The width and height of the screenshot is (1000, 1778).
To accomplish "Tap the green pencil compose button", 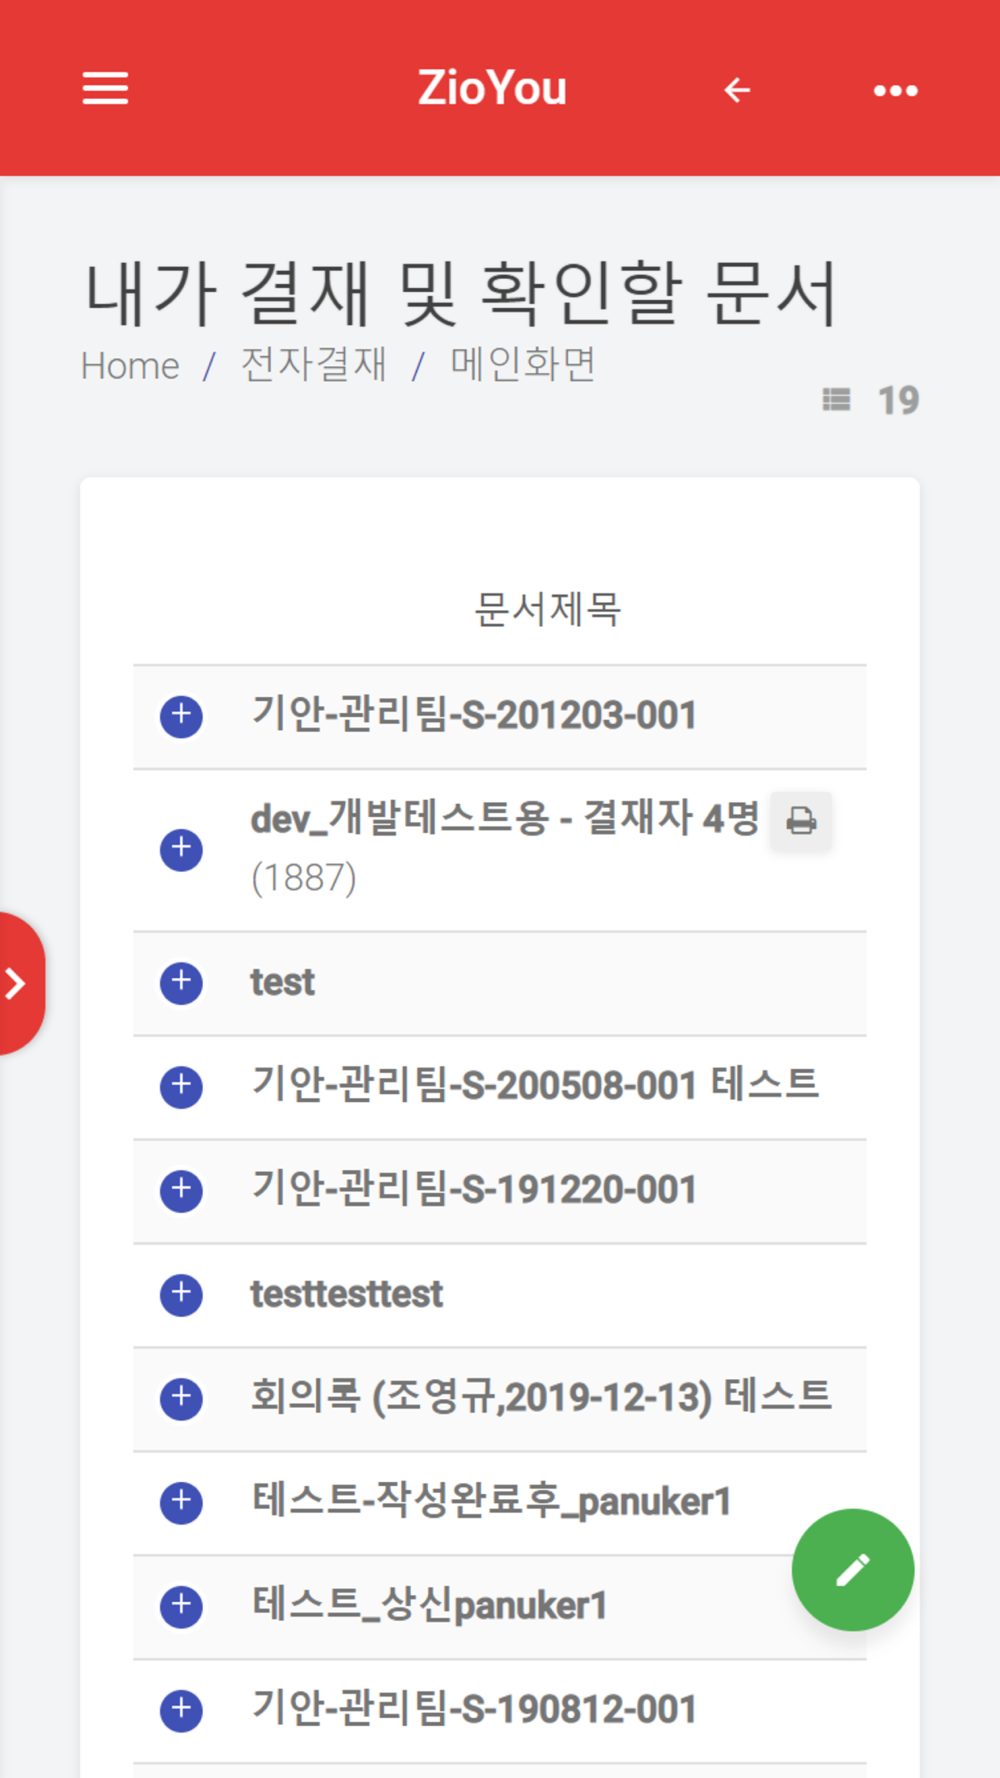I will coord(852,1569).
